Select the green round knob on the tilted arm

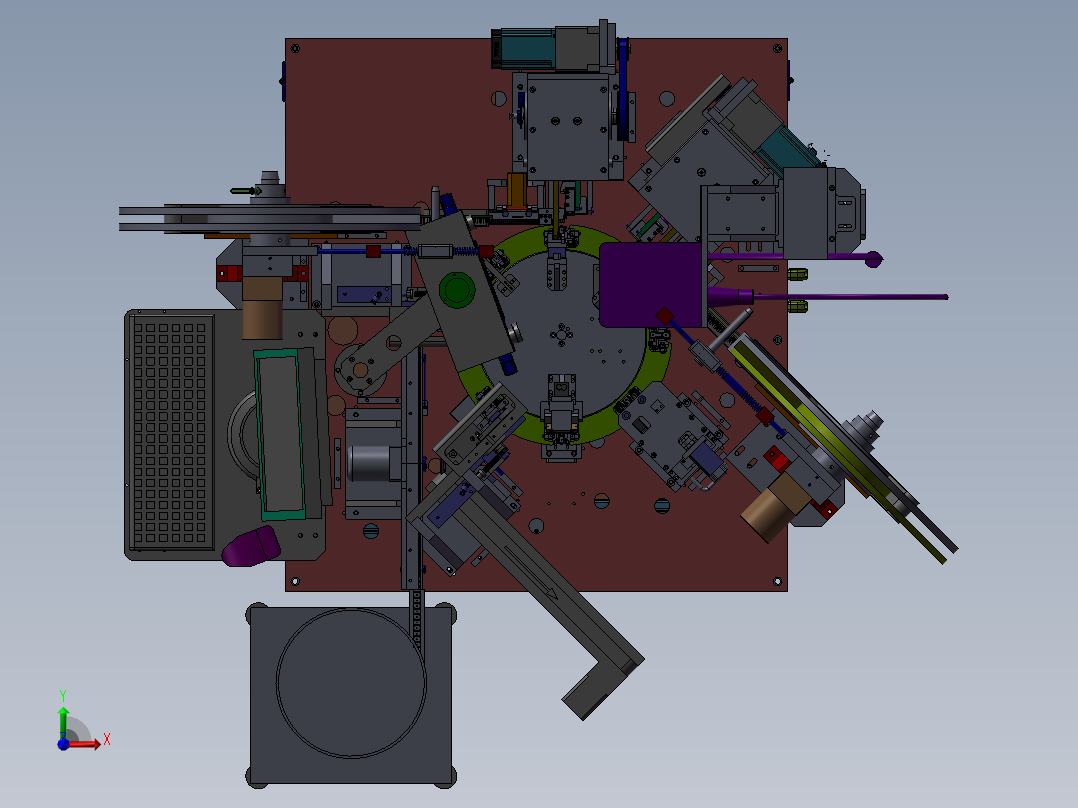coord(456,290)
